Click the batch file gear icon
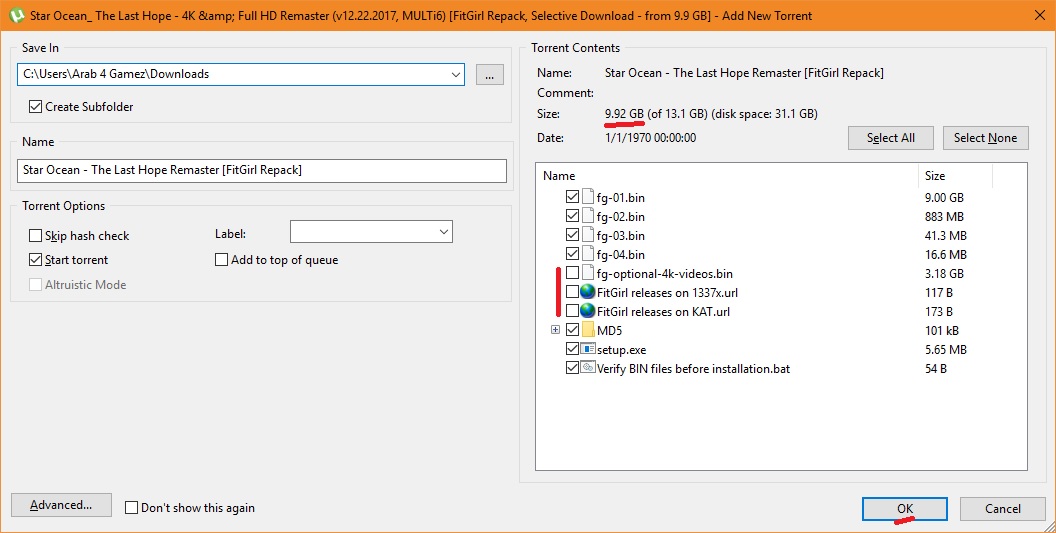The height and width of the screenshot is (533, 1056). click(588, 368)
